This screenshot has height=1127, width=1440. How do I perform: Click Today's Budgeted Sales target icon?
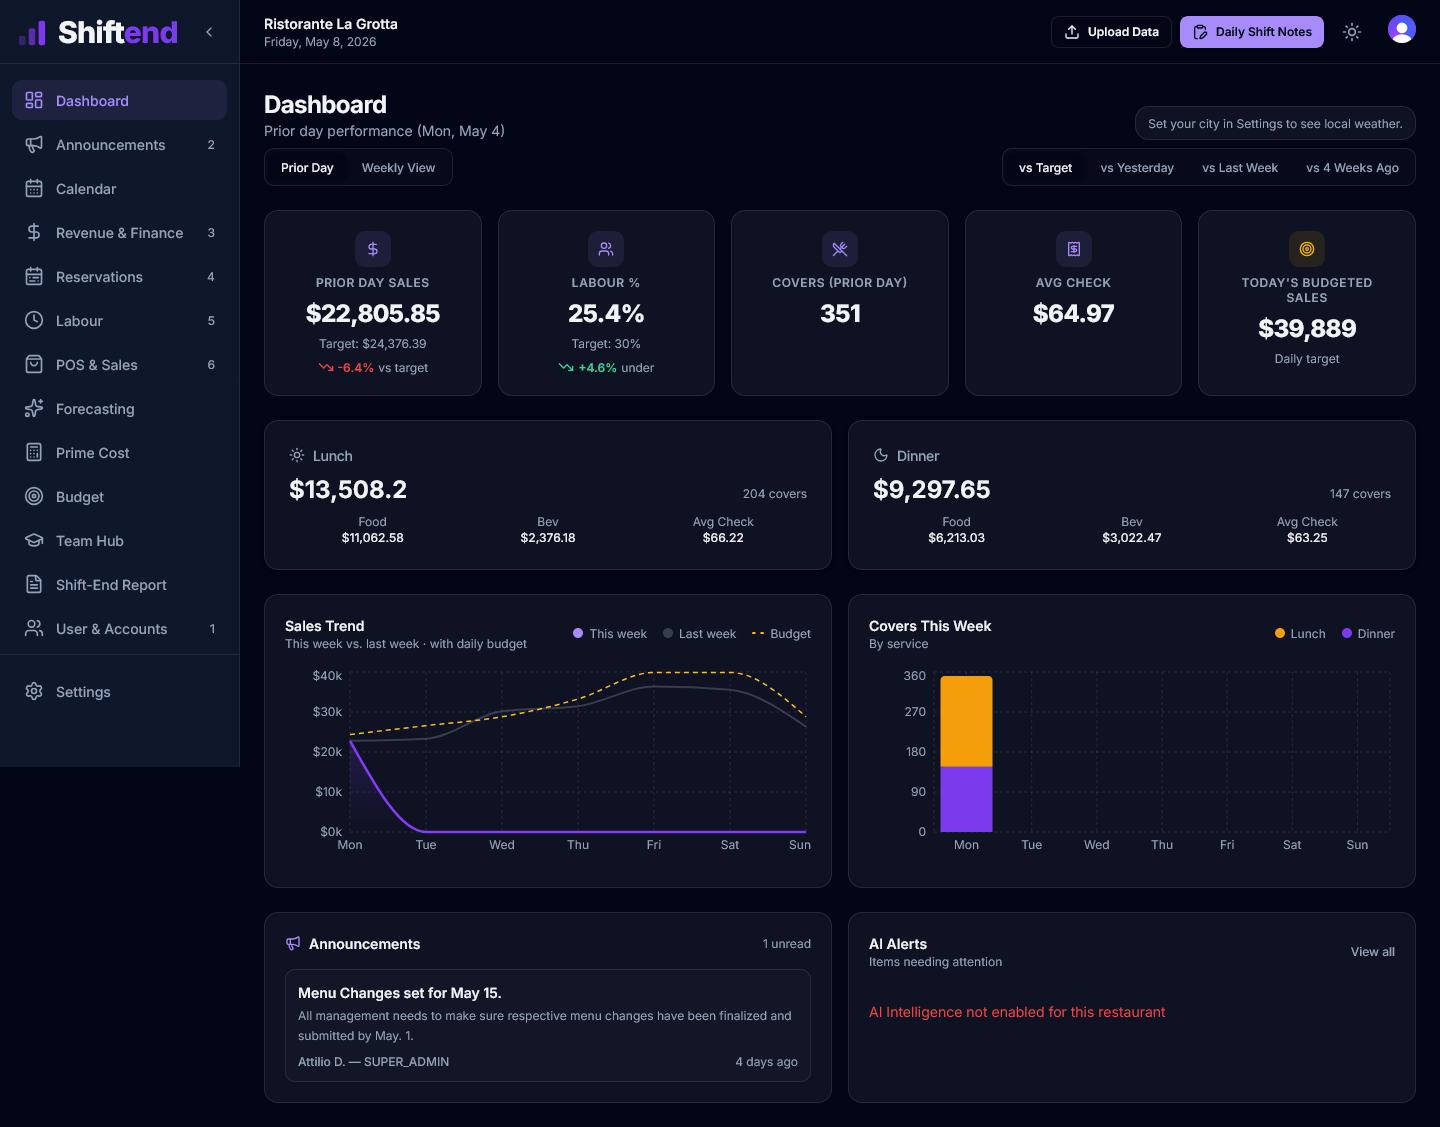(x=1307, y=249)
